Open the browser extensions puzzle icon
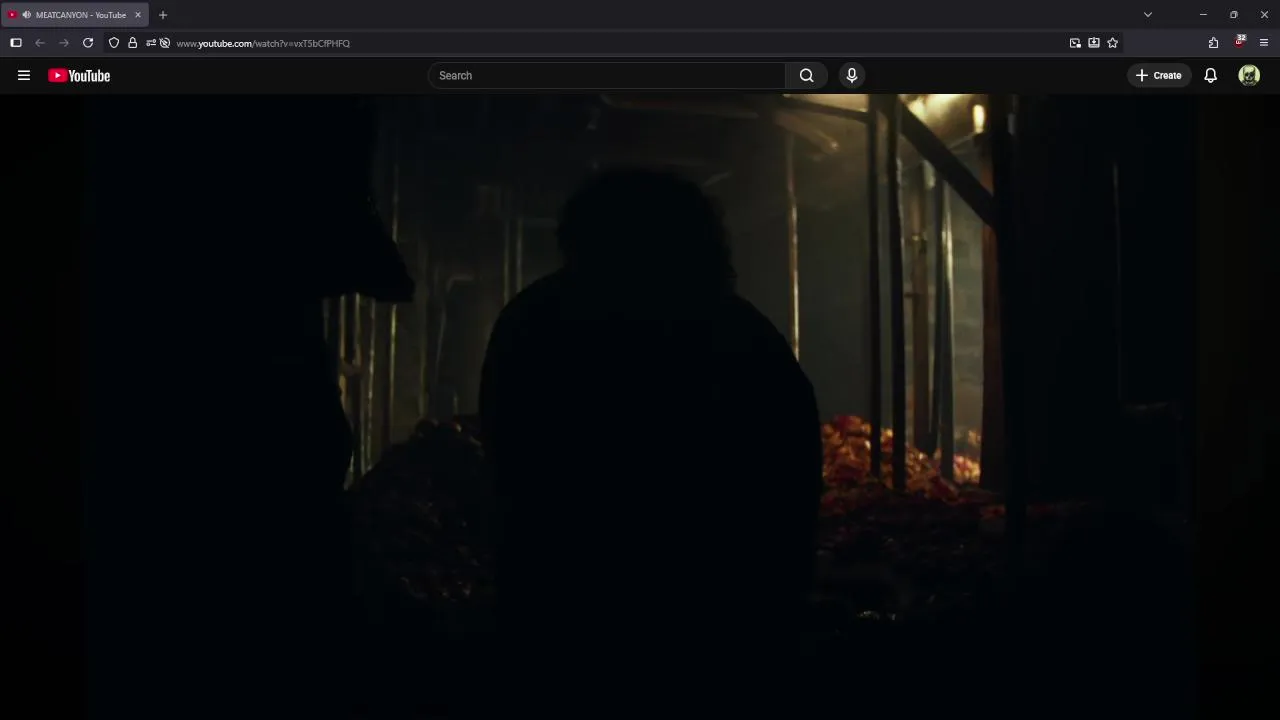This screenshot has width=1280, height=720. (x=1213, y=43)
